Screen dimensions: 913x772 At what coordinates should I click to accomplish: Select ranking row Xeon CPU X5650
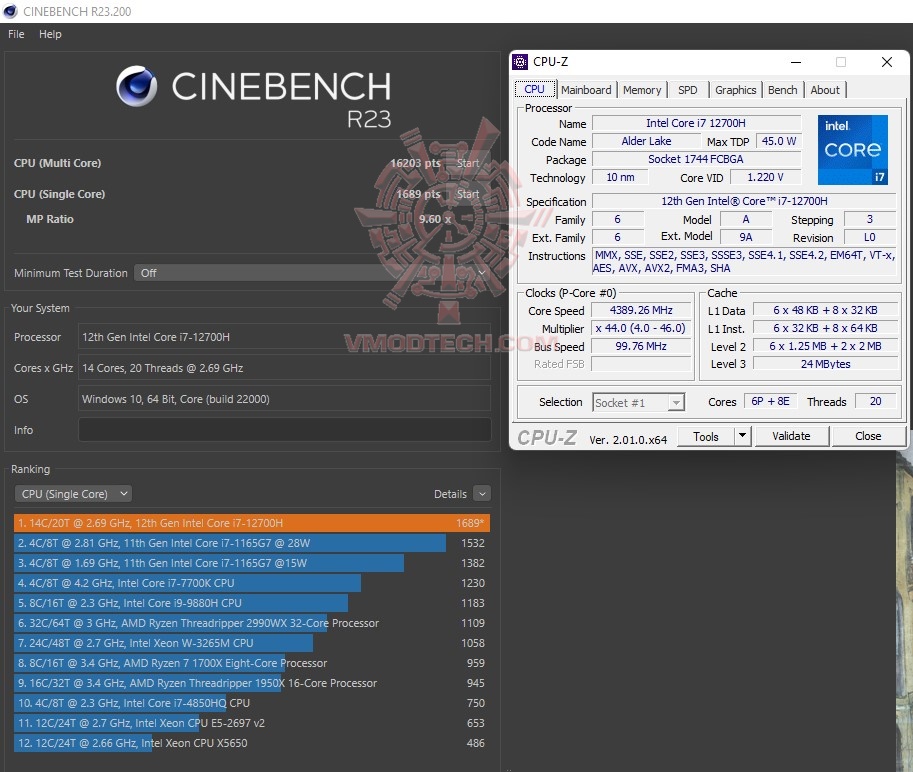(252, 743)
